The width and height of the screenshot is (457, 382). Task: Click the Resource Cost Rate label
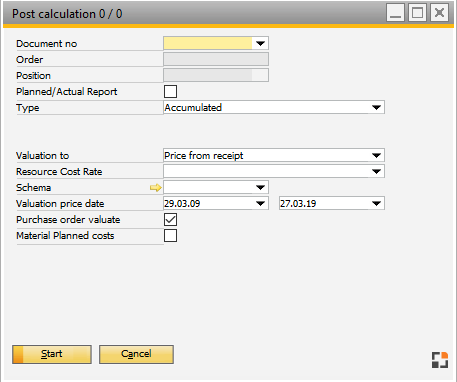tap(59, 171)
